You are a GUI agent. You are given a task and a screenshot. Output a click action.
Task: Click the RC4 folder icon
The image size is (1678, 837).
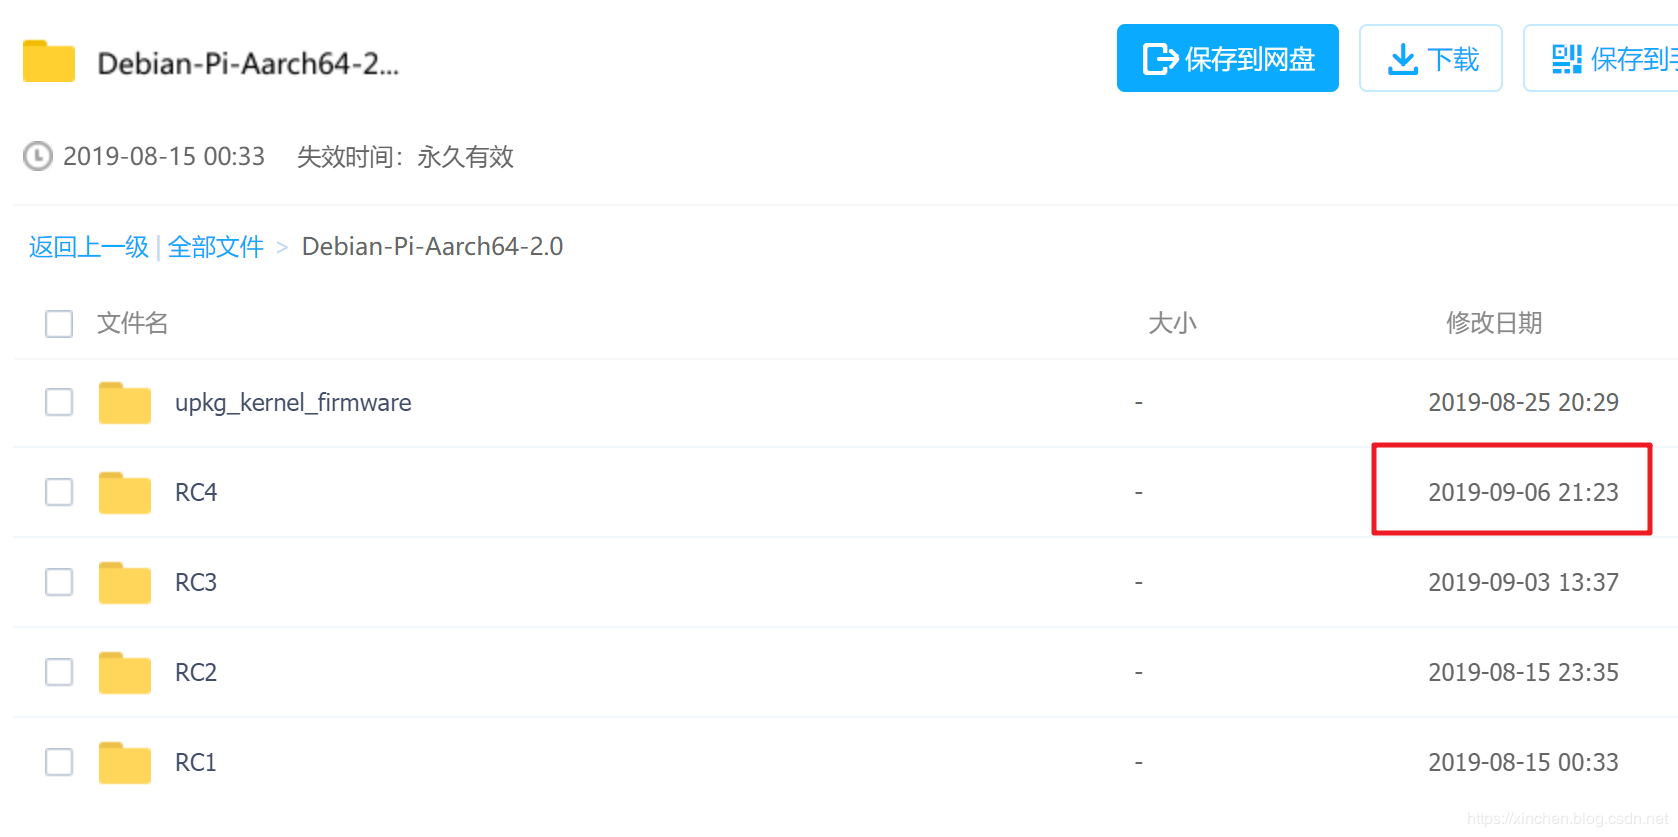124,493
